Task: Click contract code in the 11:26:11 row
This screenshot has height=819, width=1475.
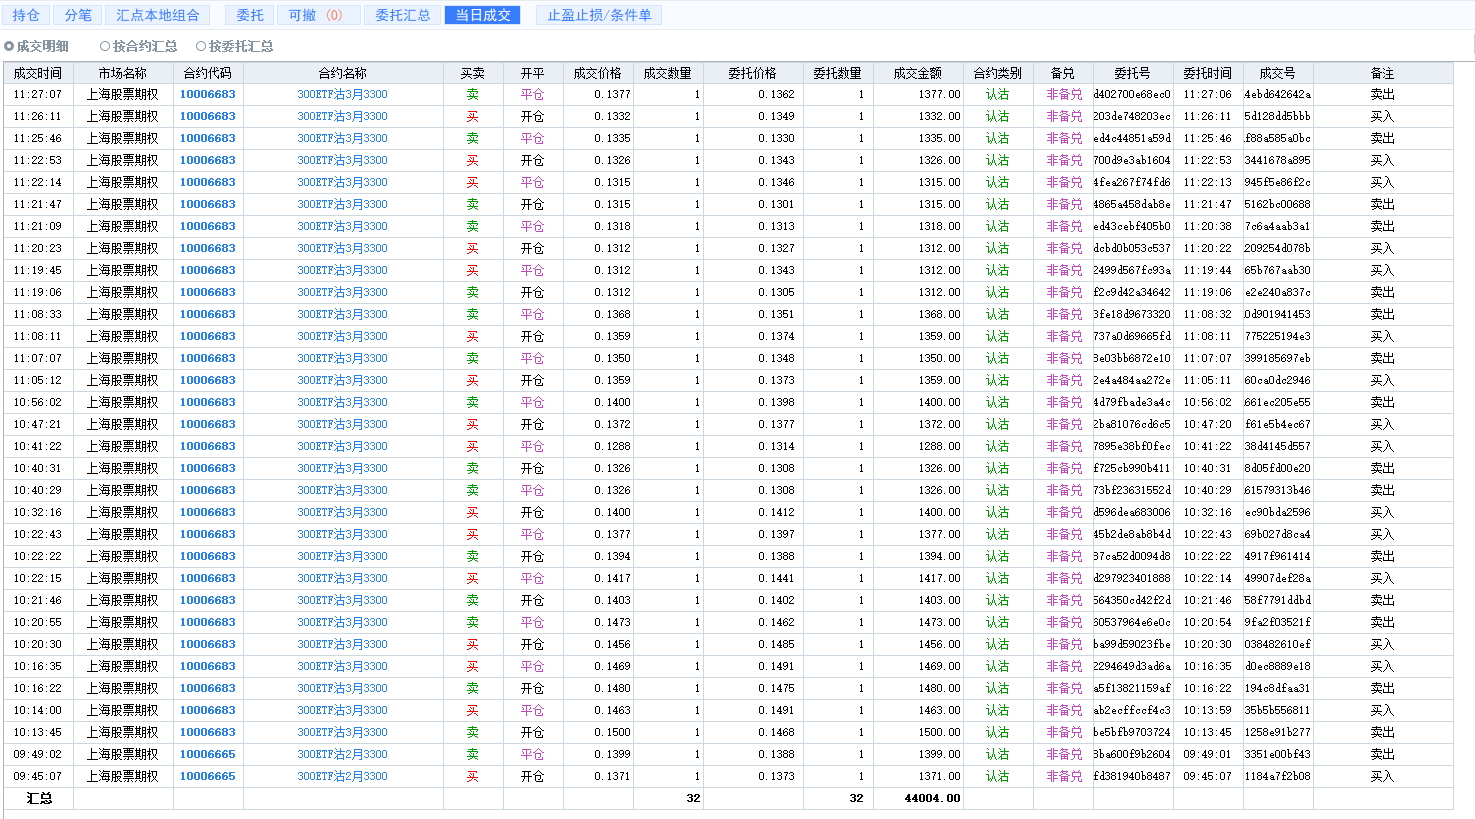Action: [208, 116]
